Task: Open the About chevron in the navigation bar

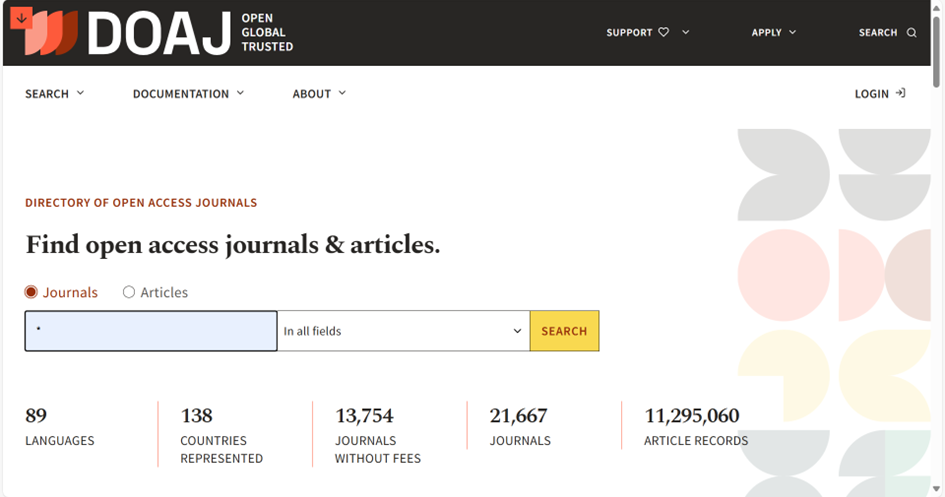Action: [x=342, y=93]
